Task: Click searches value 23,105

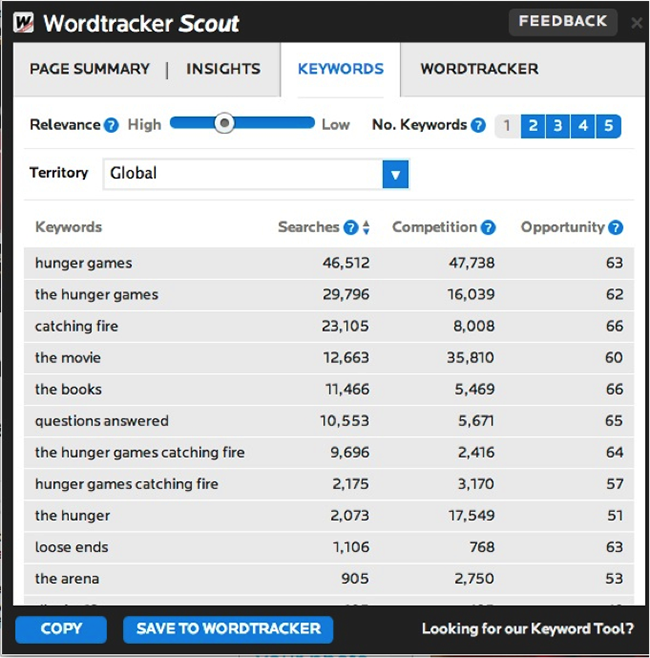Action: (345, 326)
